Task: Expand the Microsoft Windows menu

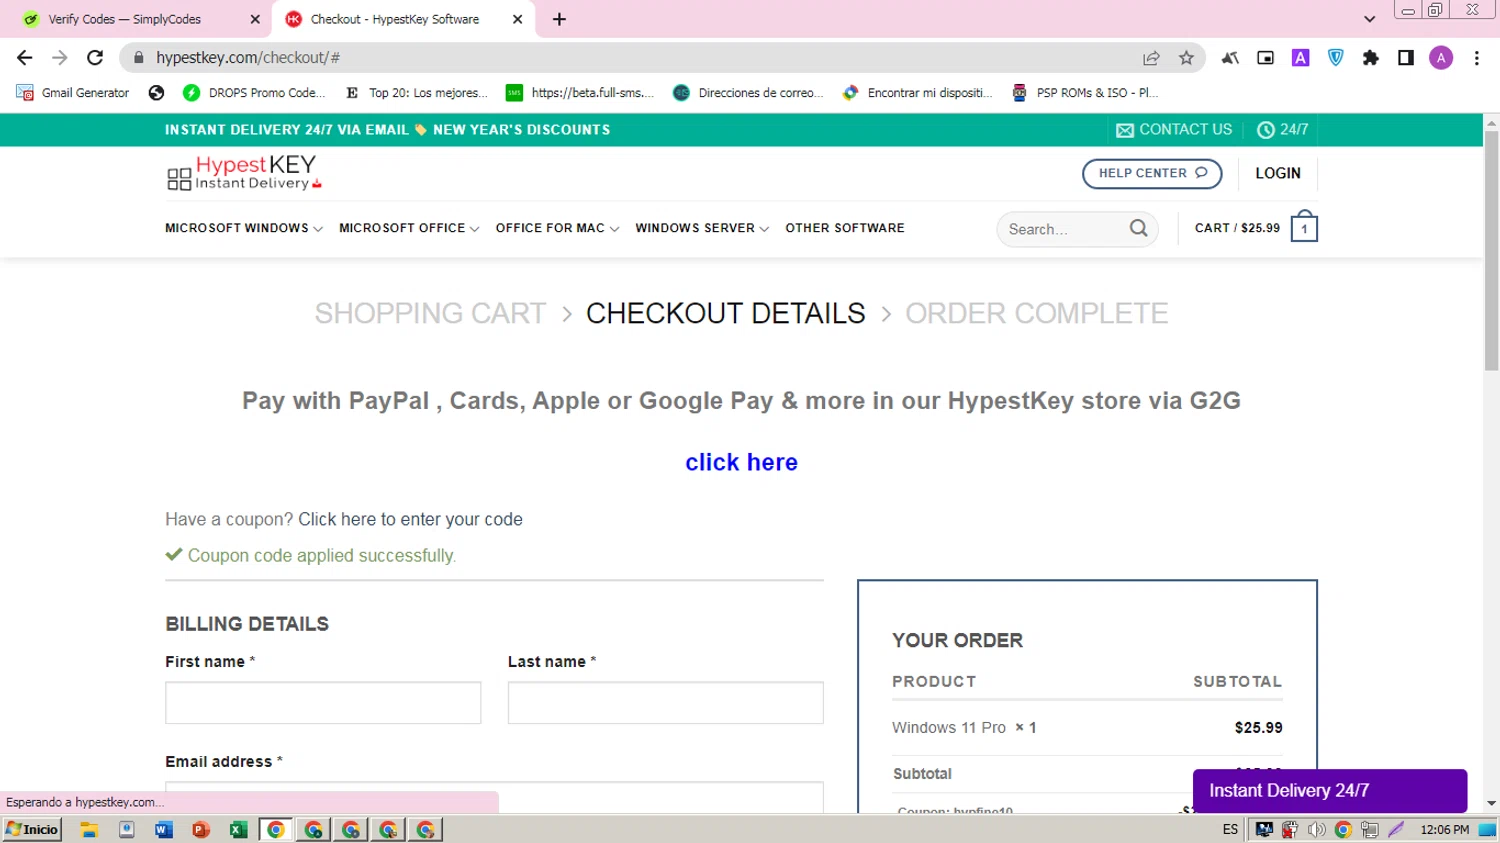Action: point(244,228)
